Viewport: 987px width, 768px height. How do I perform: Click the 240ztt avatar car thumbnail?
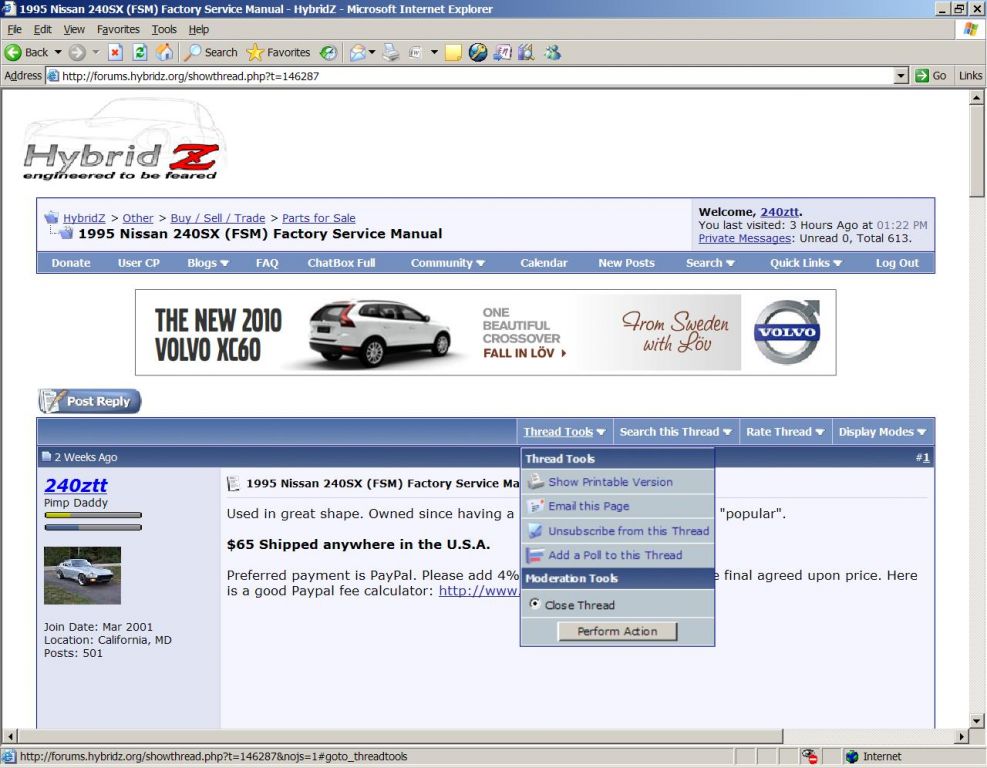pyautogui.click(x=82, y=575)
